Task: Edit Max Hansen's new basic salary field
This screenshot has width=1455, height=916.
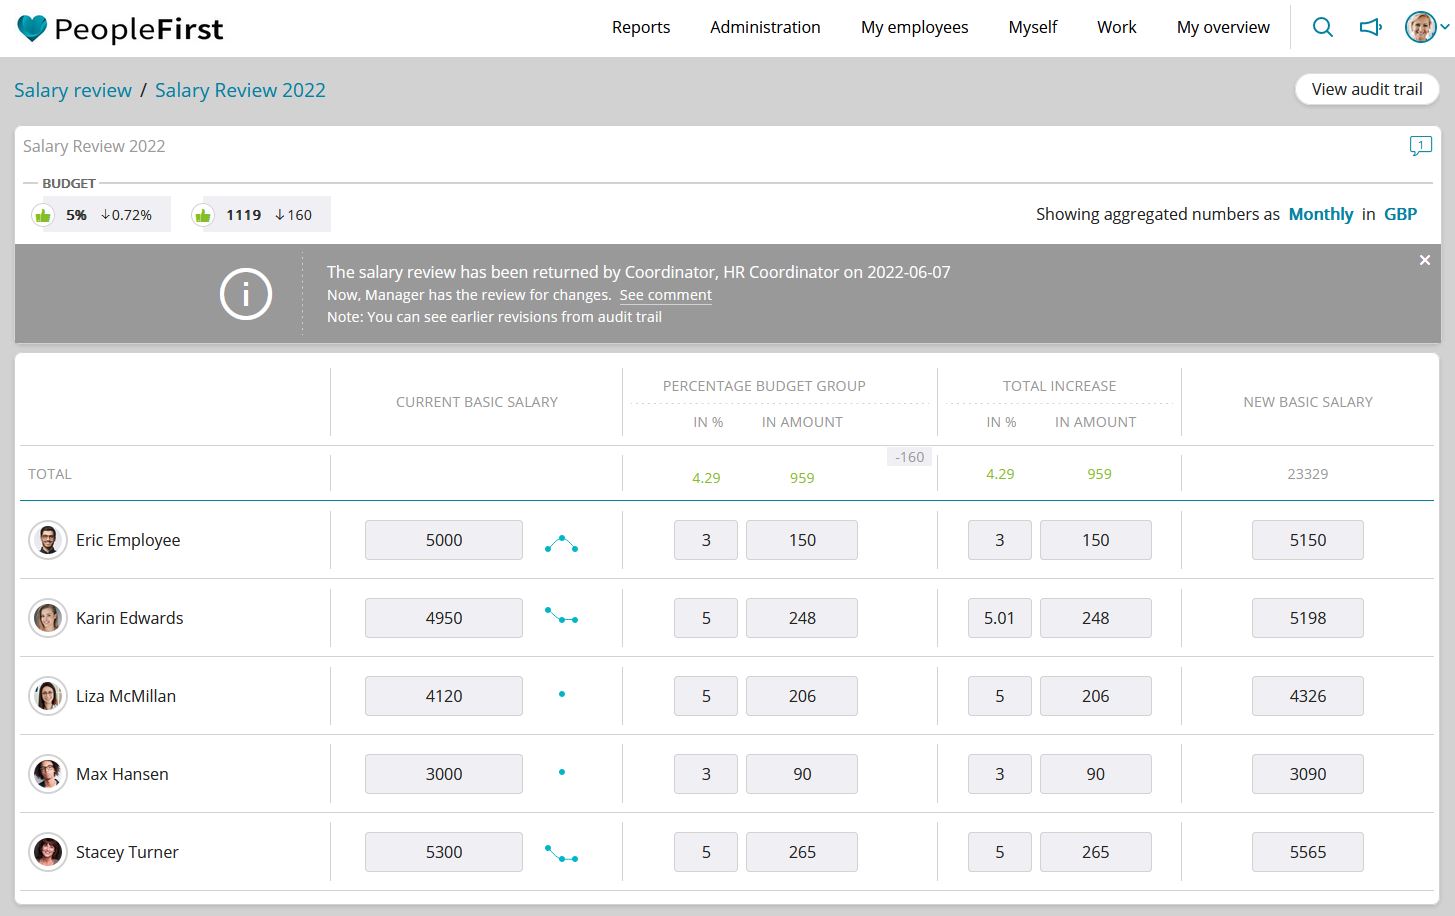Action: click(x=1307, y=774)
